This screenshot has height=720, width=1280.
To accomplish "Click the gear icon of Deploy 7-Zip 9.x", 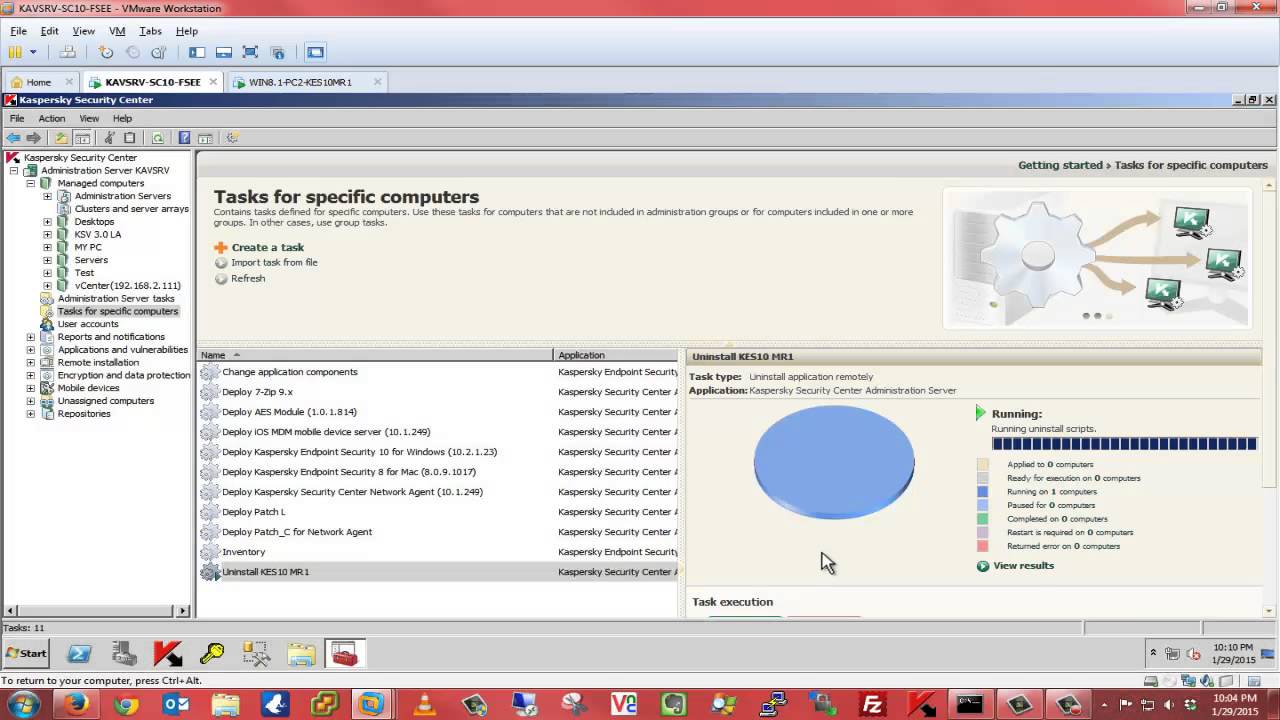I will 209,392.
